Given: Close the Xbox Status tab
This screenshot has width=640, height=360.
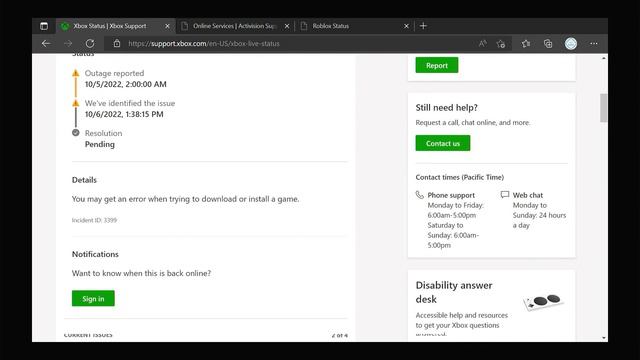Looking at the screenshot, I should click(x=167, y=26).
